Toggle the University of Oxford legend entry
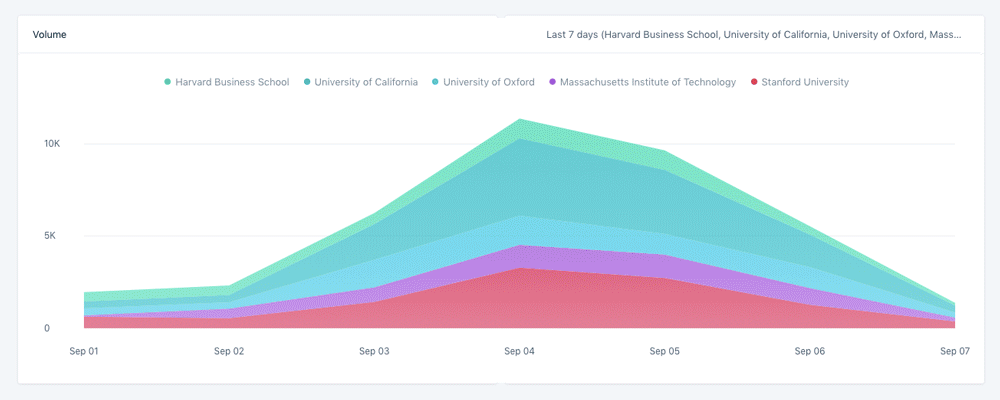 coord(483,82)
